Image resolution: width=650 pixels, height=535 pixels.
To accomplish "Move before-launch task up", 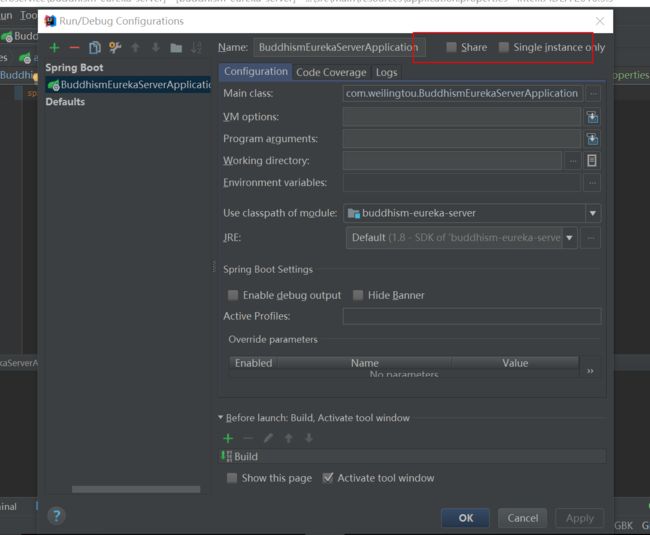I will (289, 438).
